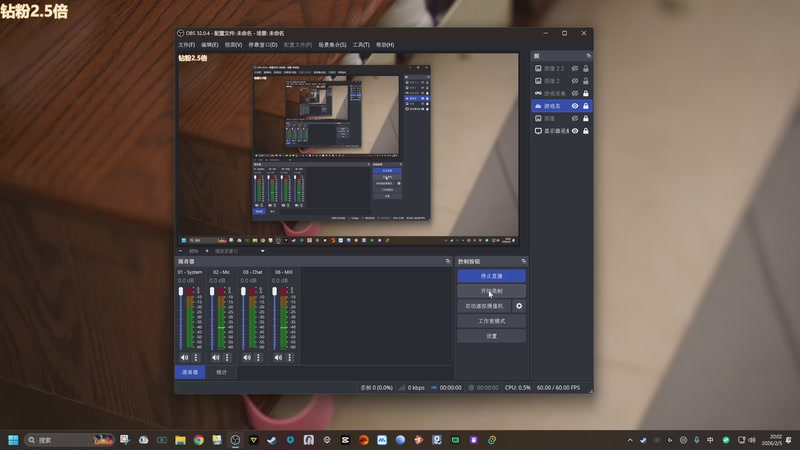Toggle visibility of the game capture source

tap(574, 93)
